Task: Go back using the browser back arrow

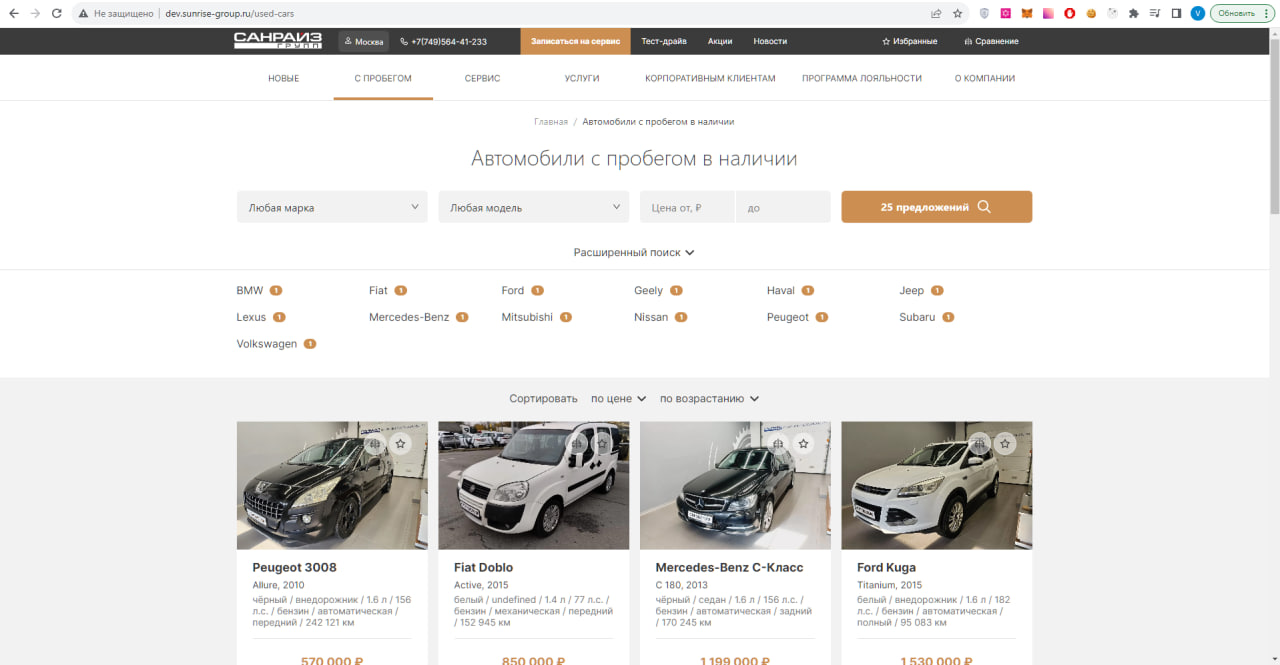Action: 14,14
